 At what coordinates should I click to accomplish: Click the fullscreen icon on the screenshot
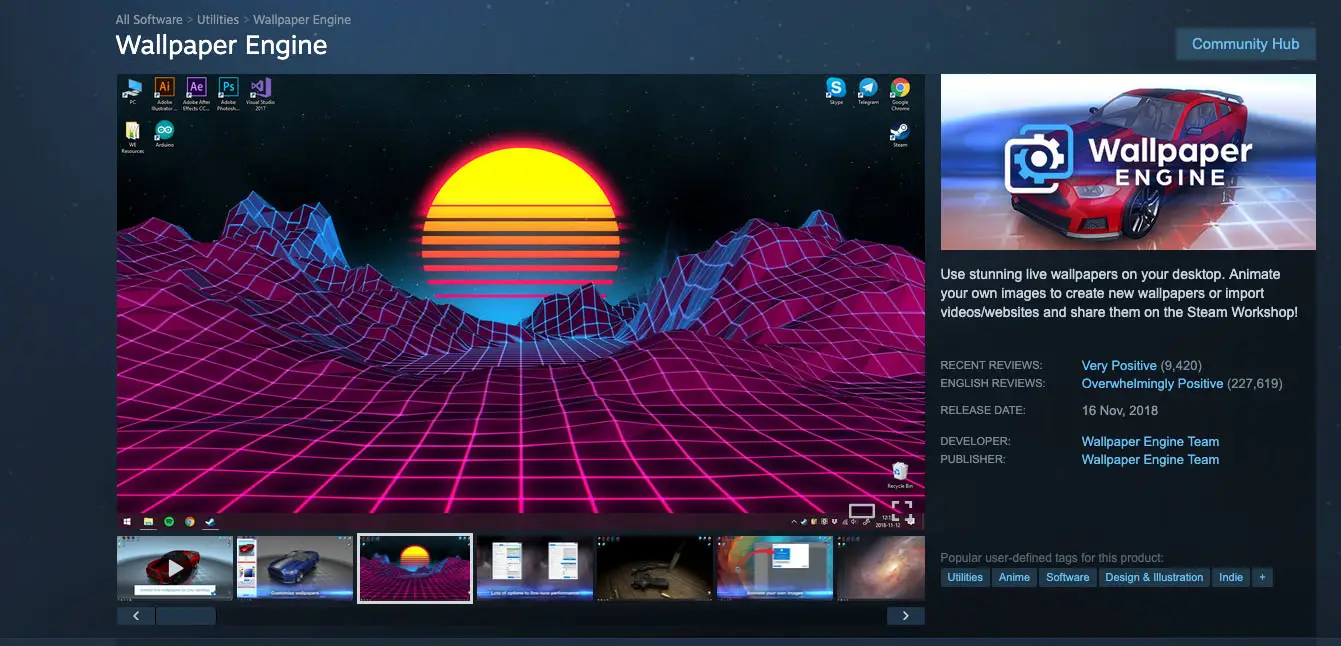[902, 510]
